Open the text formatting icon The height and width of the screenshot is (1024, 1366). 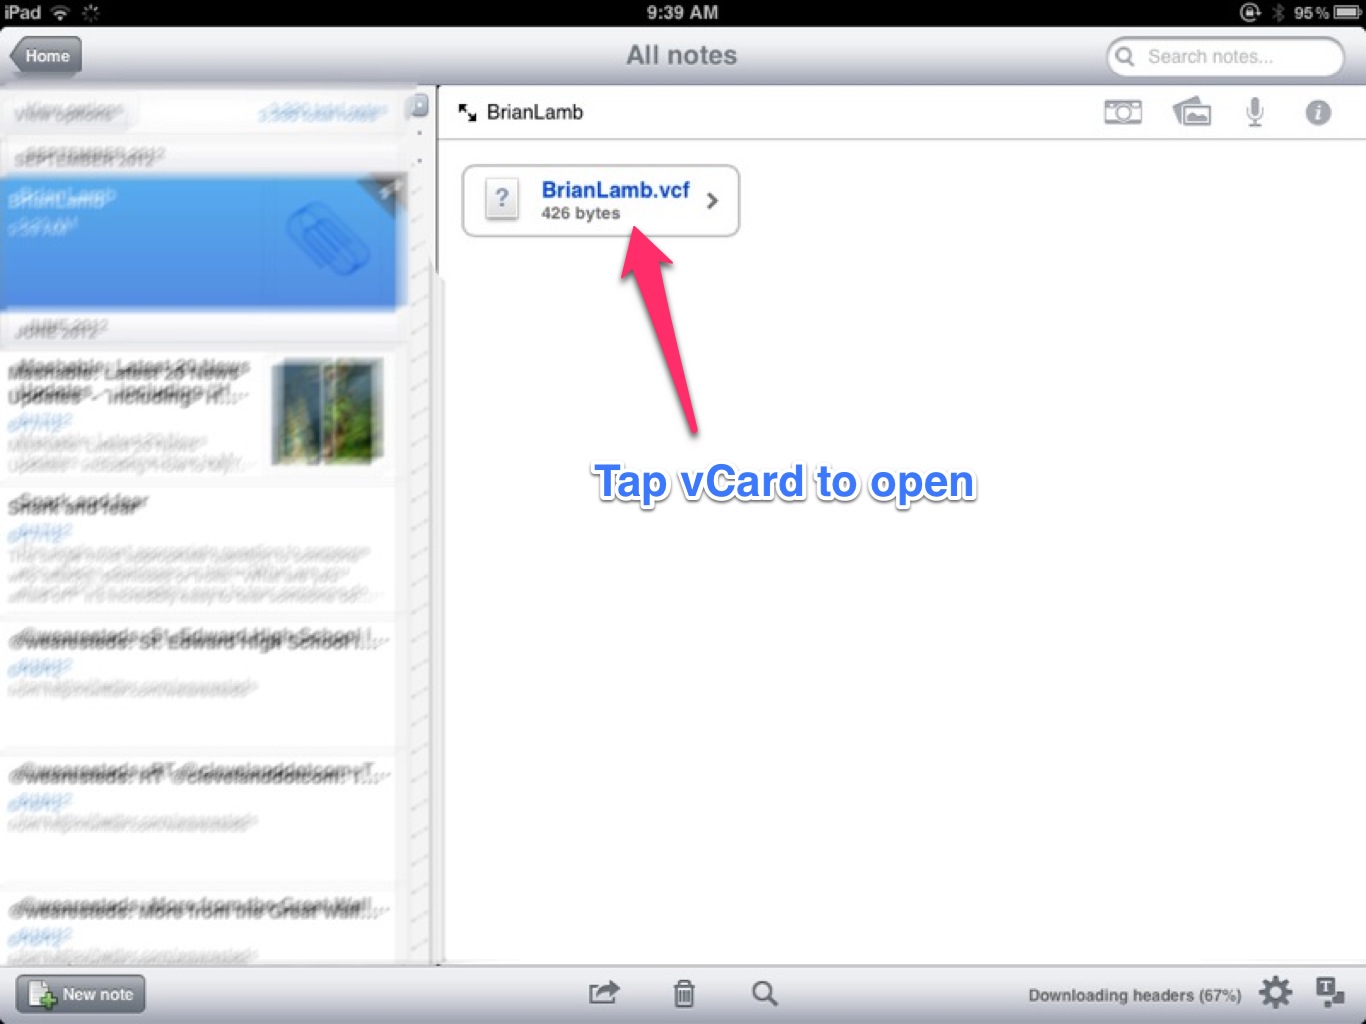1330,992
